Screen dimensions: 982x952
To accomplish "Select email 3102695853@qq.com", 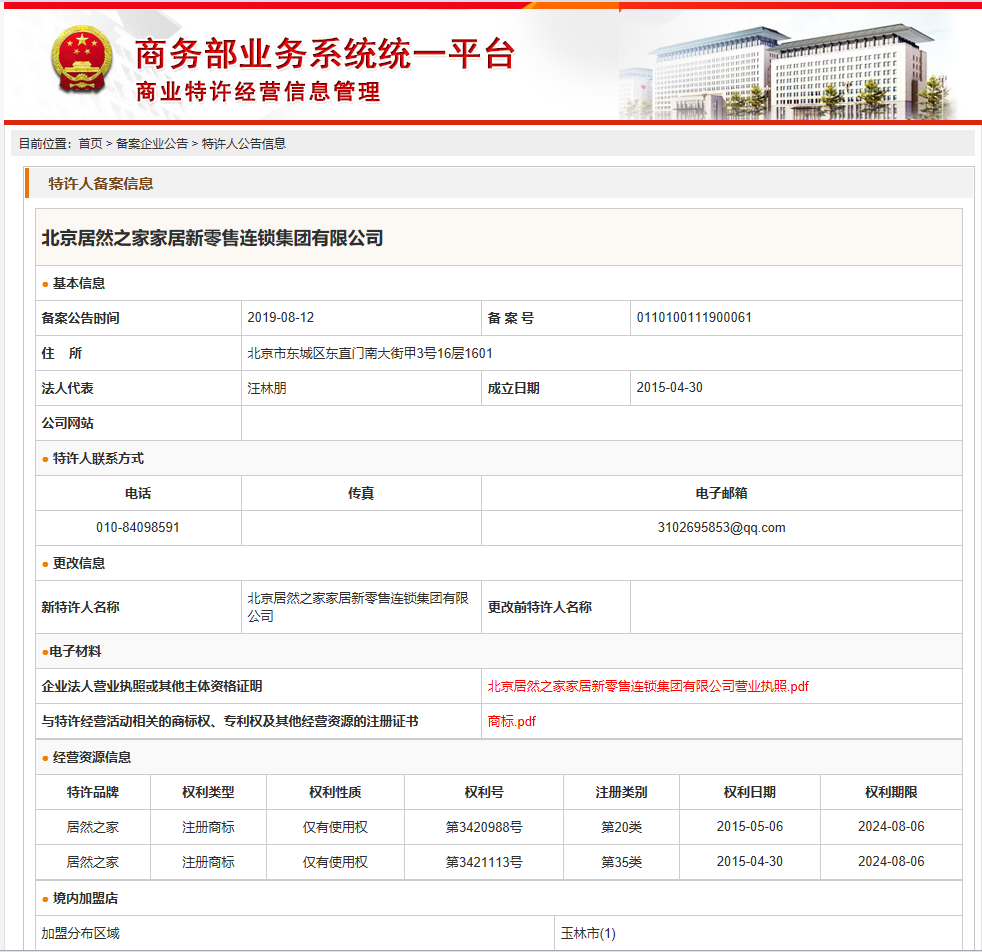I will point(721,527).
